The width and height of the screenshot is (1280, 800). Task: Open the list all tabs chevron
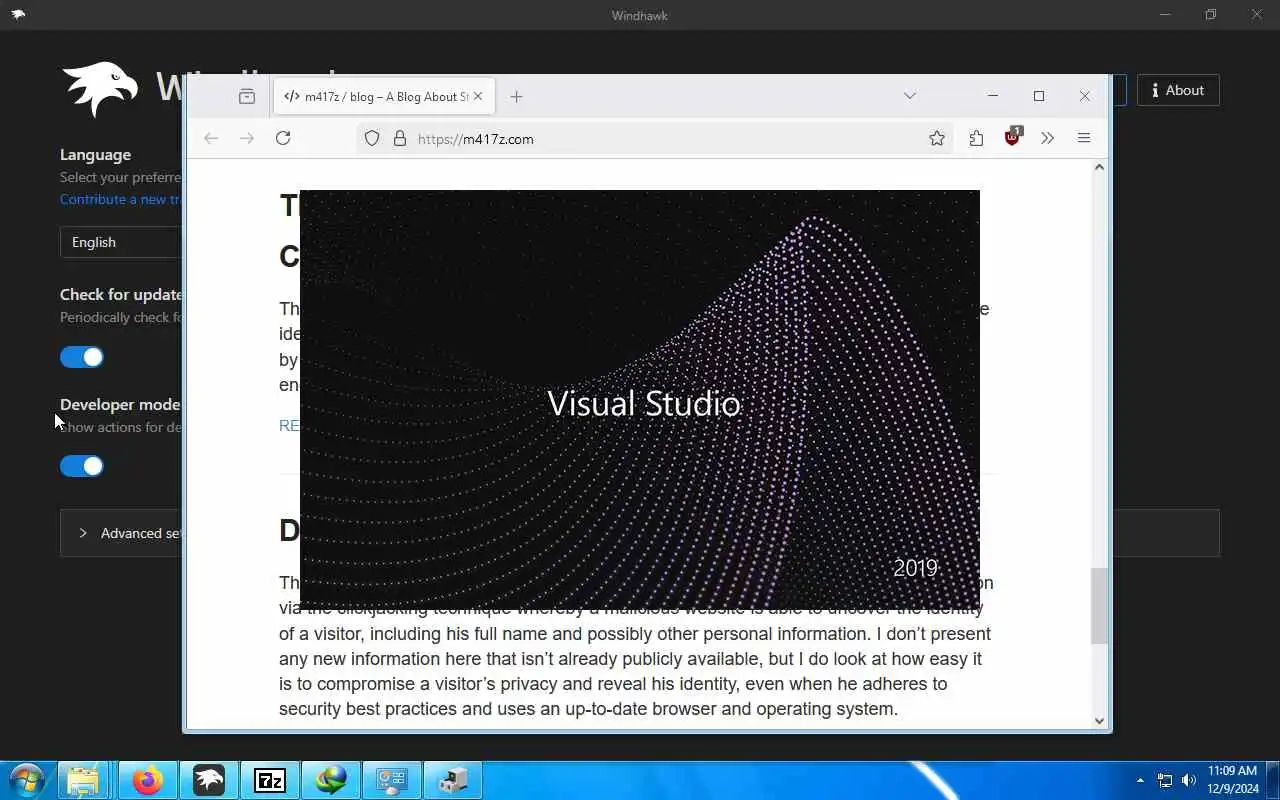click(909, 96)
